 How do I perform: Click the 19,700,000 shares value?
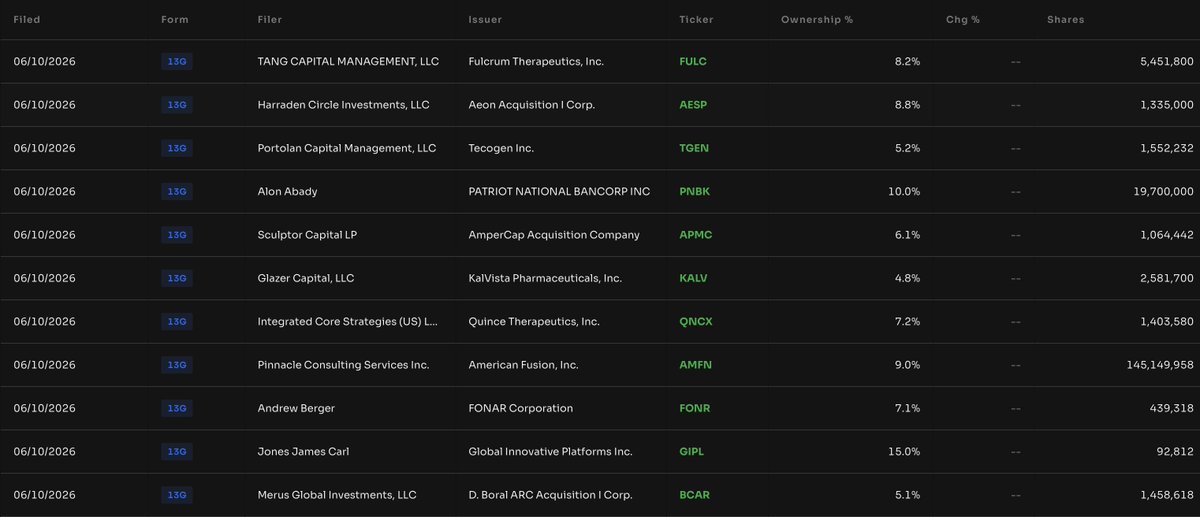point(1163,192)
